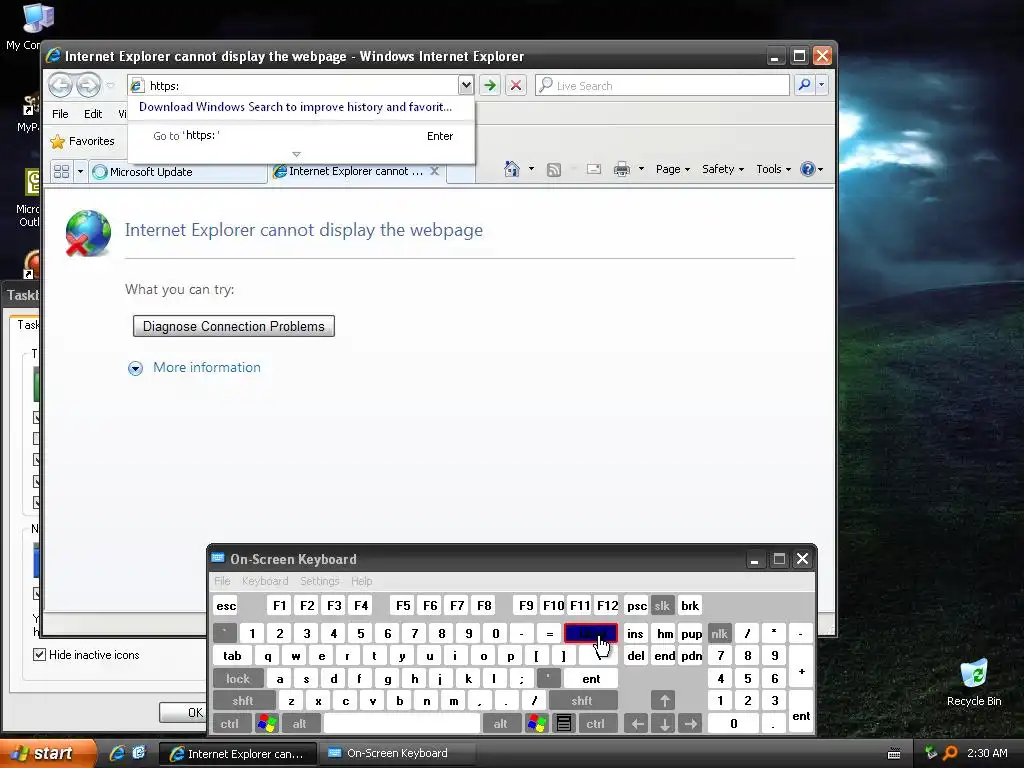
Task: Click the blue Help question mark icon
Action: coord(808,169)
